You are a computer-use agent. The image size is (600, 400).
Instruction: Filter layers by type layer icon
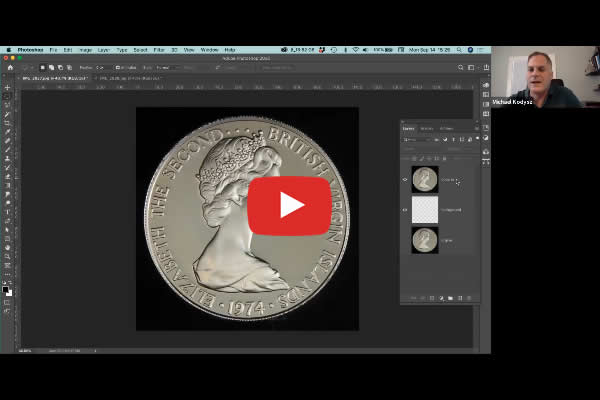(x=453, y=140)
